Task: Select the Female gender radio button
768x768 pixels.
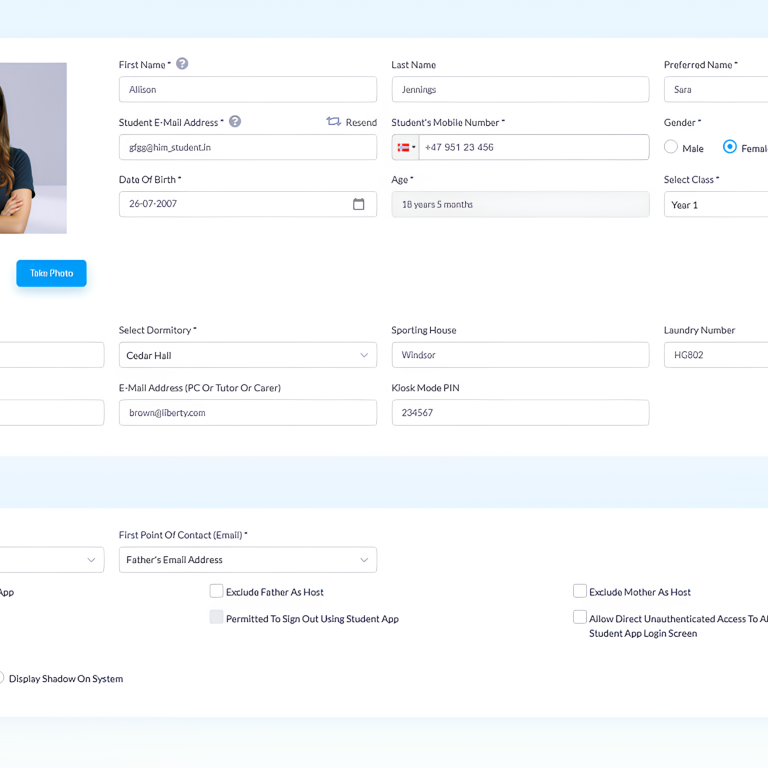Action: (730, 147)
